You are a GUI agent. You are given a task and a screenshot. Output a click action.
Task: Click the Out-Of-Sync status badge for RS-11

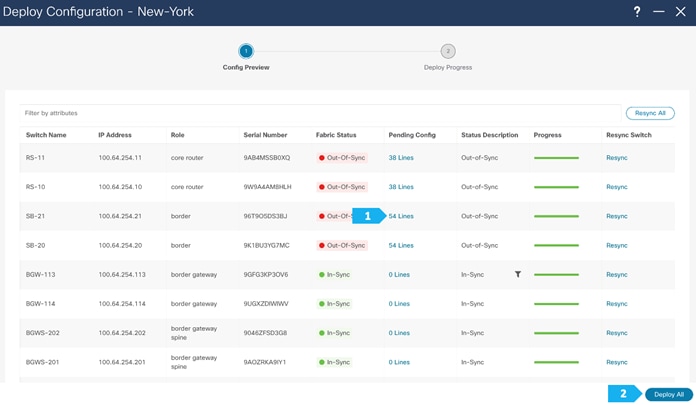342,158
